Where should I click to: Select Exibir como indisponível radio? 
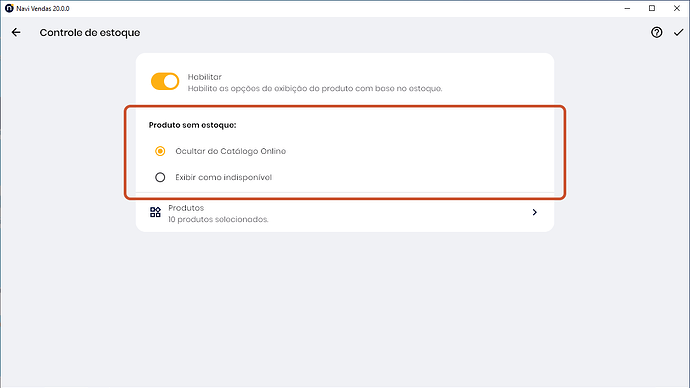click(x=160, y=177)
